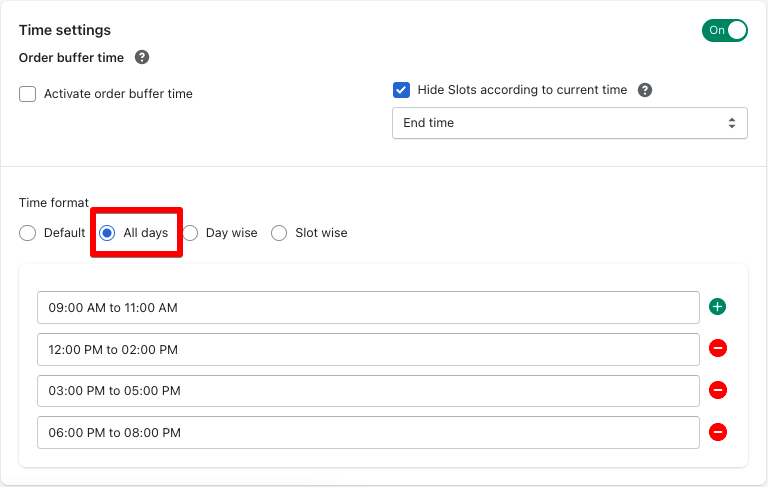This screenshot has width=768, height=487.
Task: Click the 09:00 AM to 11:00 AM field
Action: (367, 308)
